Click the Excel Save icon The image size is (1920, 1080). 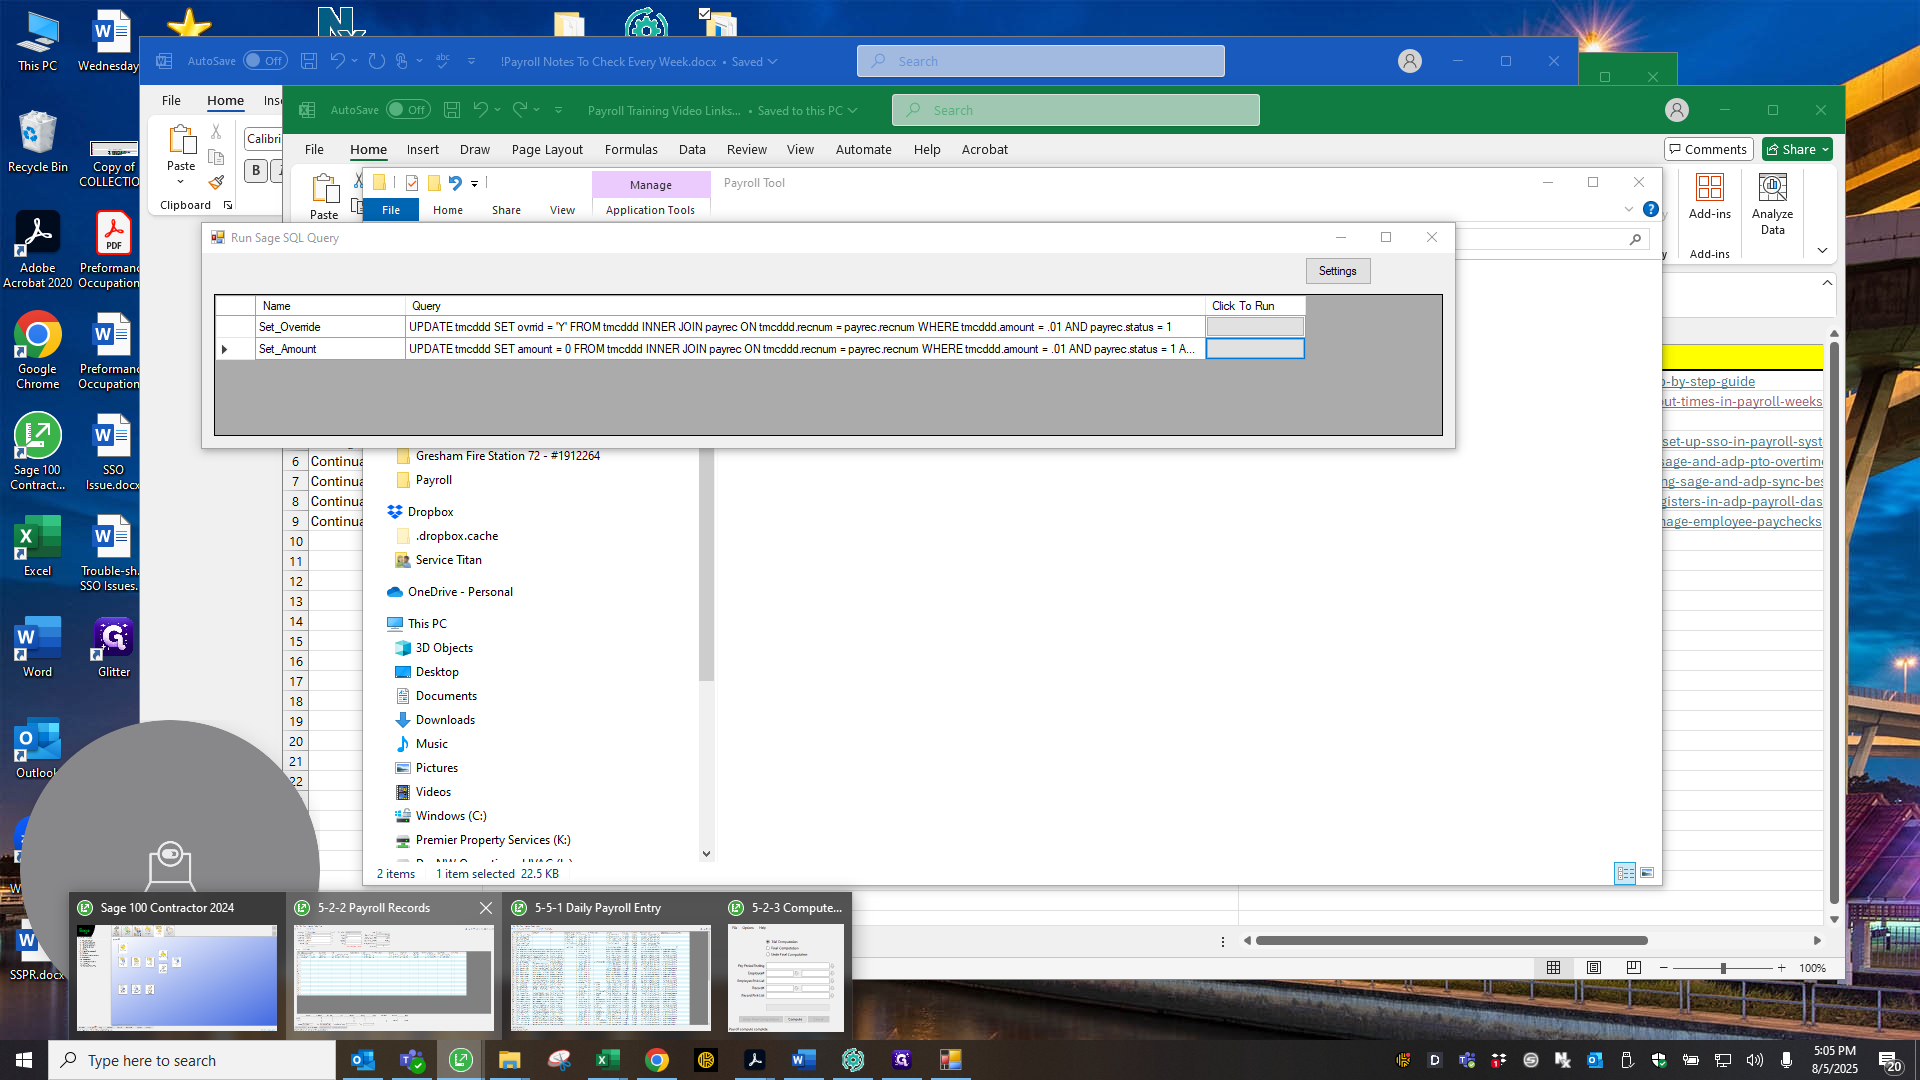click(x=452, y=110)
